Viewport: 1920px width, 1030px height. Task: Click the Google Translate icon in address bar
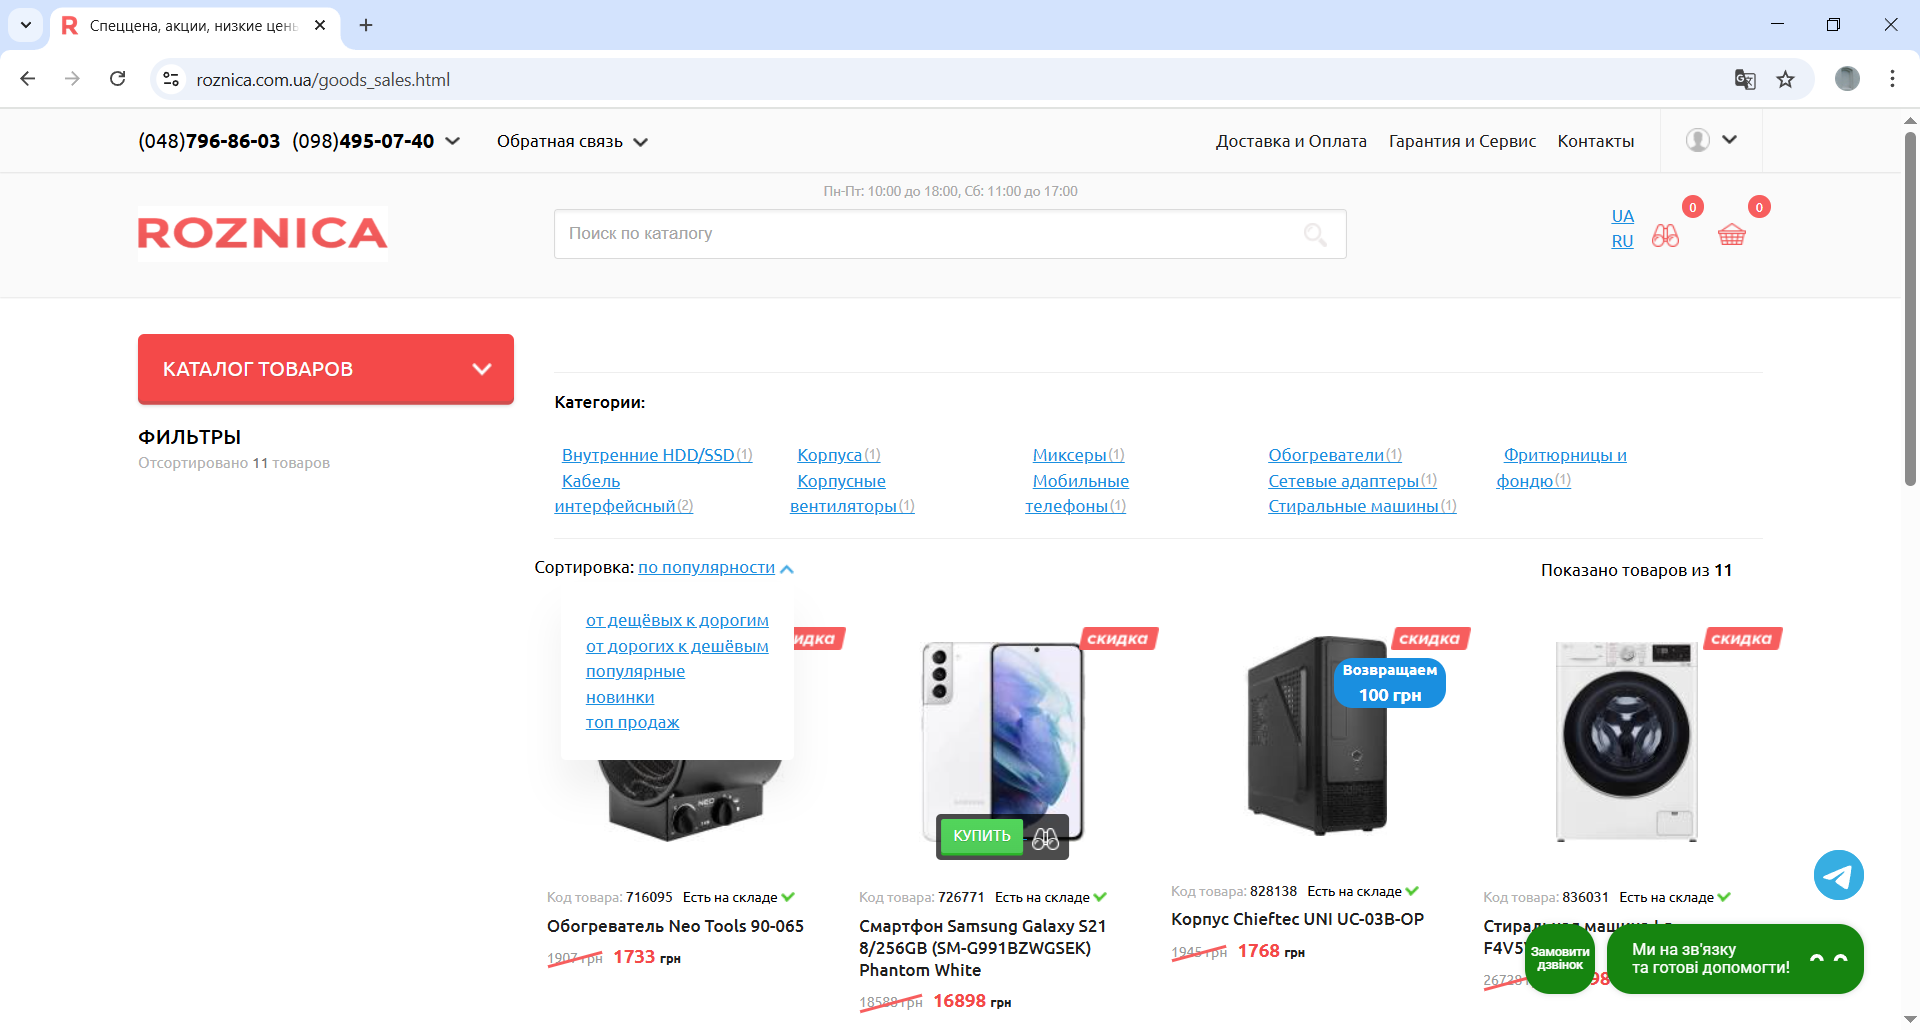[1744, 80]
